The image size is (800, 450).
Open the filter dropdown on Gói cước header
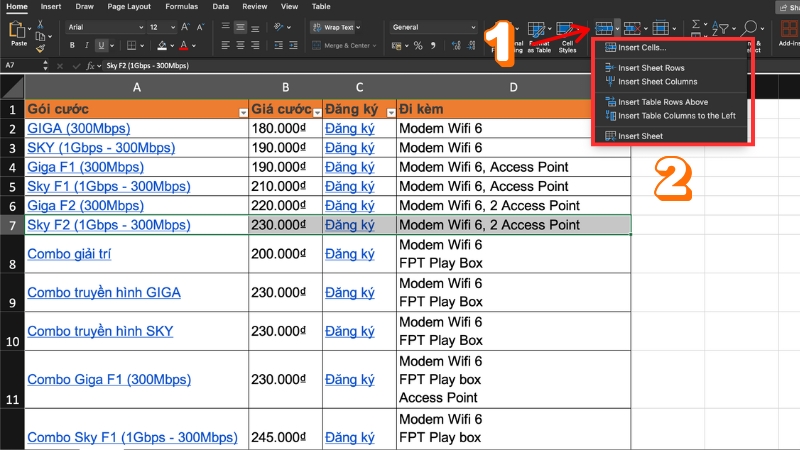coord(243,112)
